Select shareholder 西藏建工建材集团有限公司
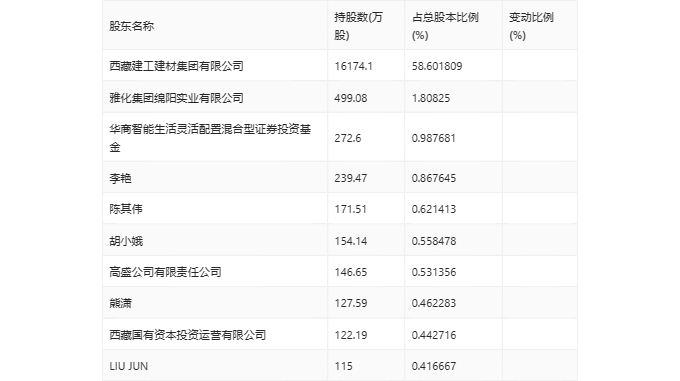The width and height of the screenshot is (680, 381). [176, 66]
